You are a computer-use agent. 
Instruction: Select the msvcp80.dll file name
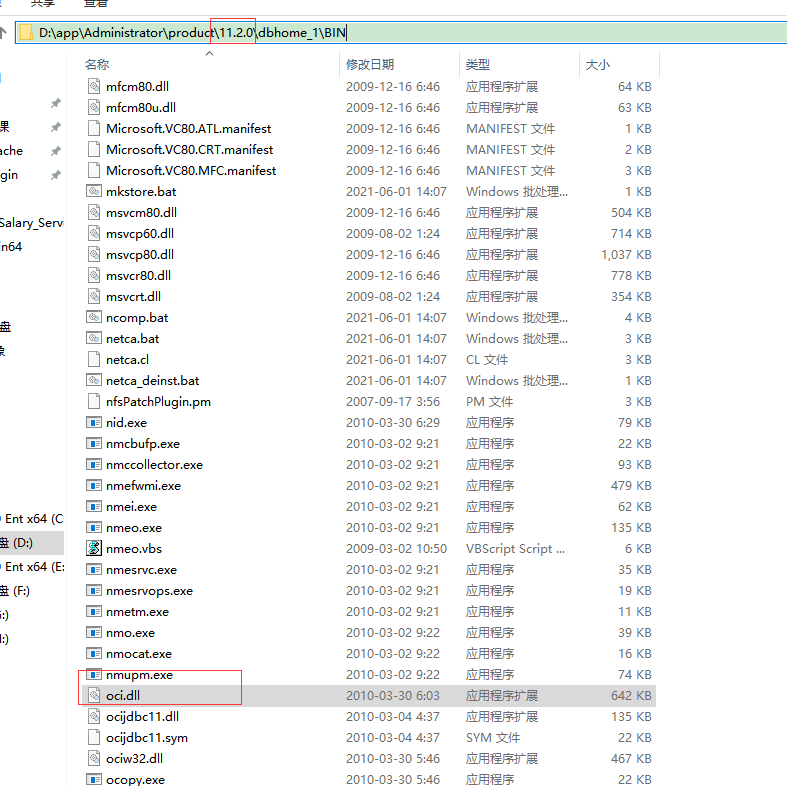click(140, 254)
